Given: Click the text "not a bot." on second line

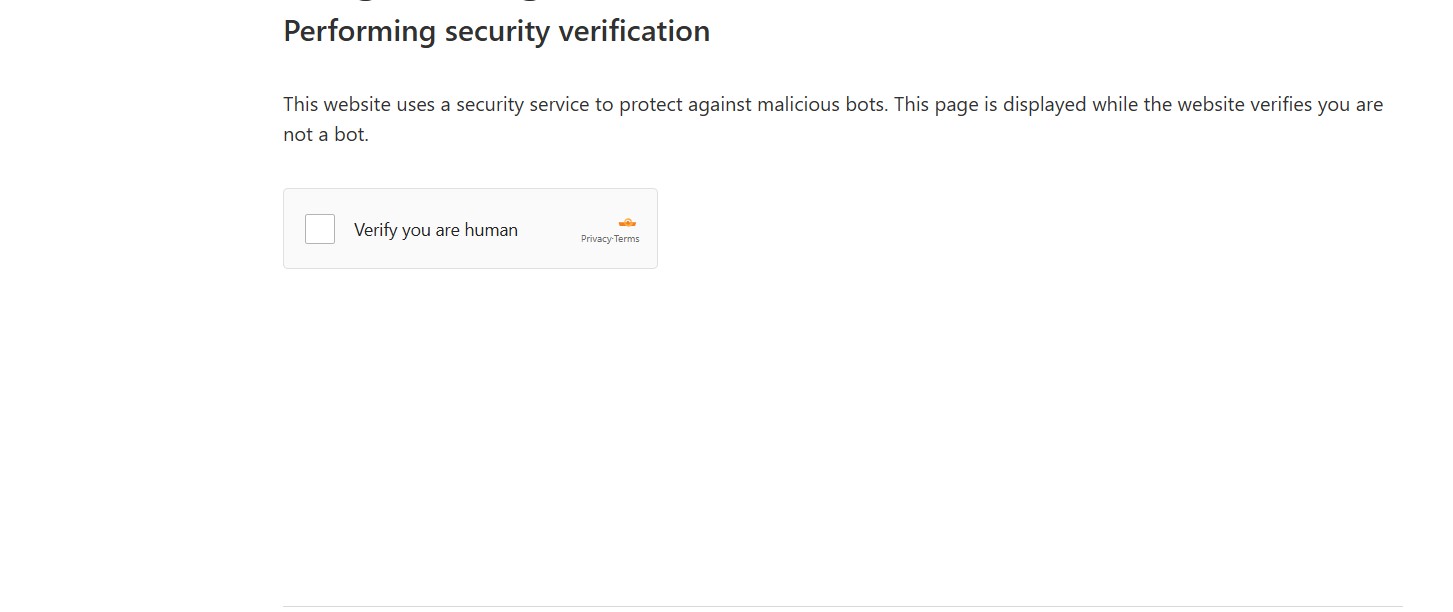Looking at the screenshot, I should (x=326, y=134).
